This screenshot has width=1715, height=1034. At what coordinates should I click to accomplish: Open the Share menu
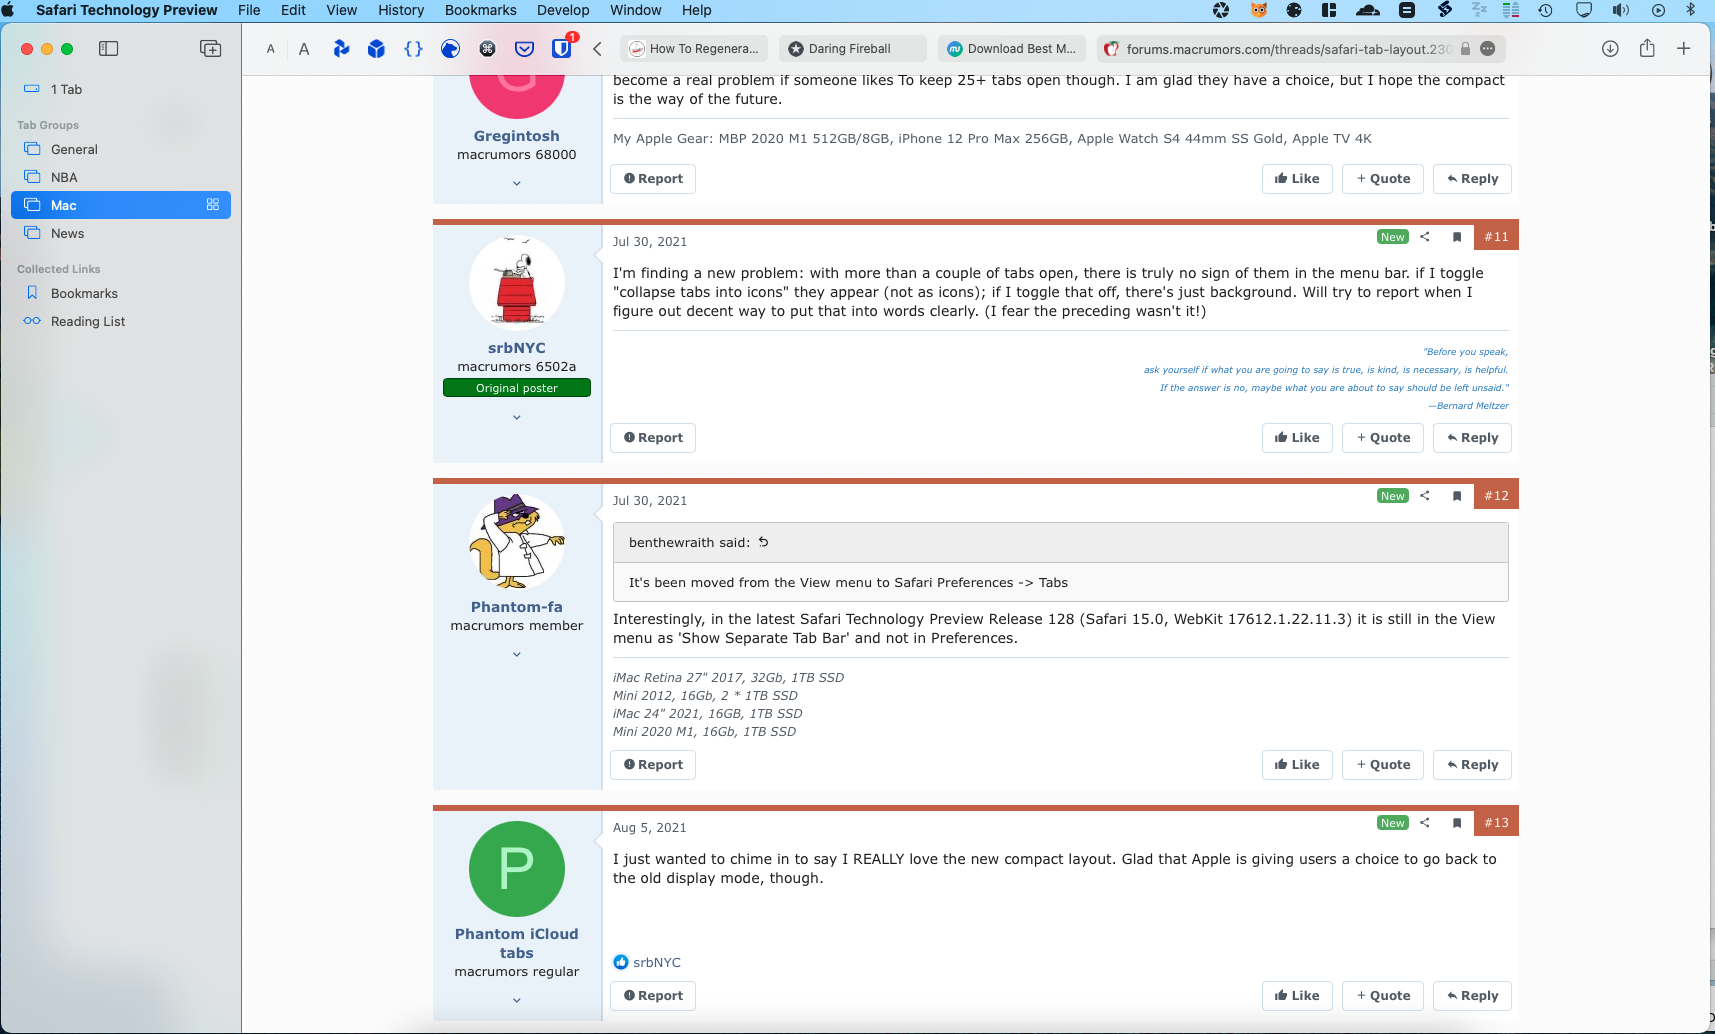[x=1647, y=48]
